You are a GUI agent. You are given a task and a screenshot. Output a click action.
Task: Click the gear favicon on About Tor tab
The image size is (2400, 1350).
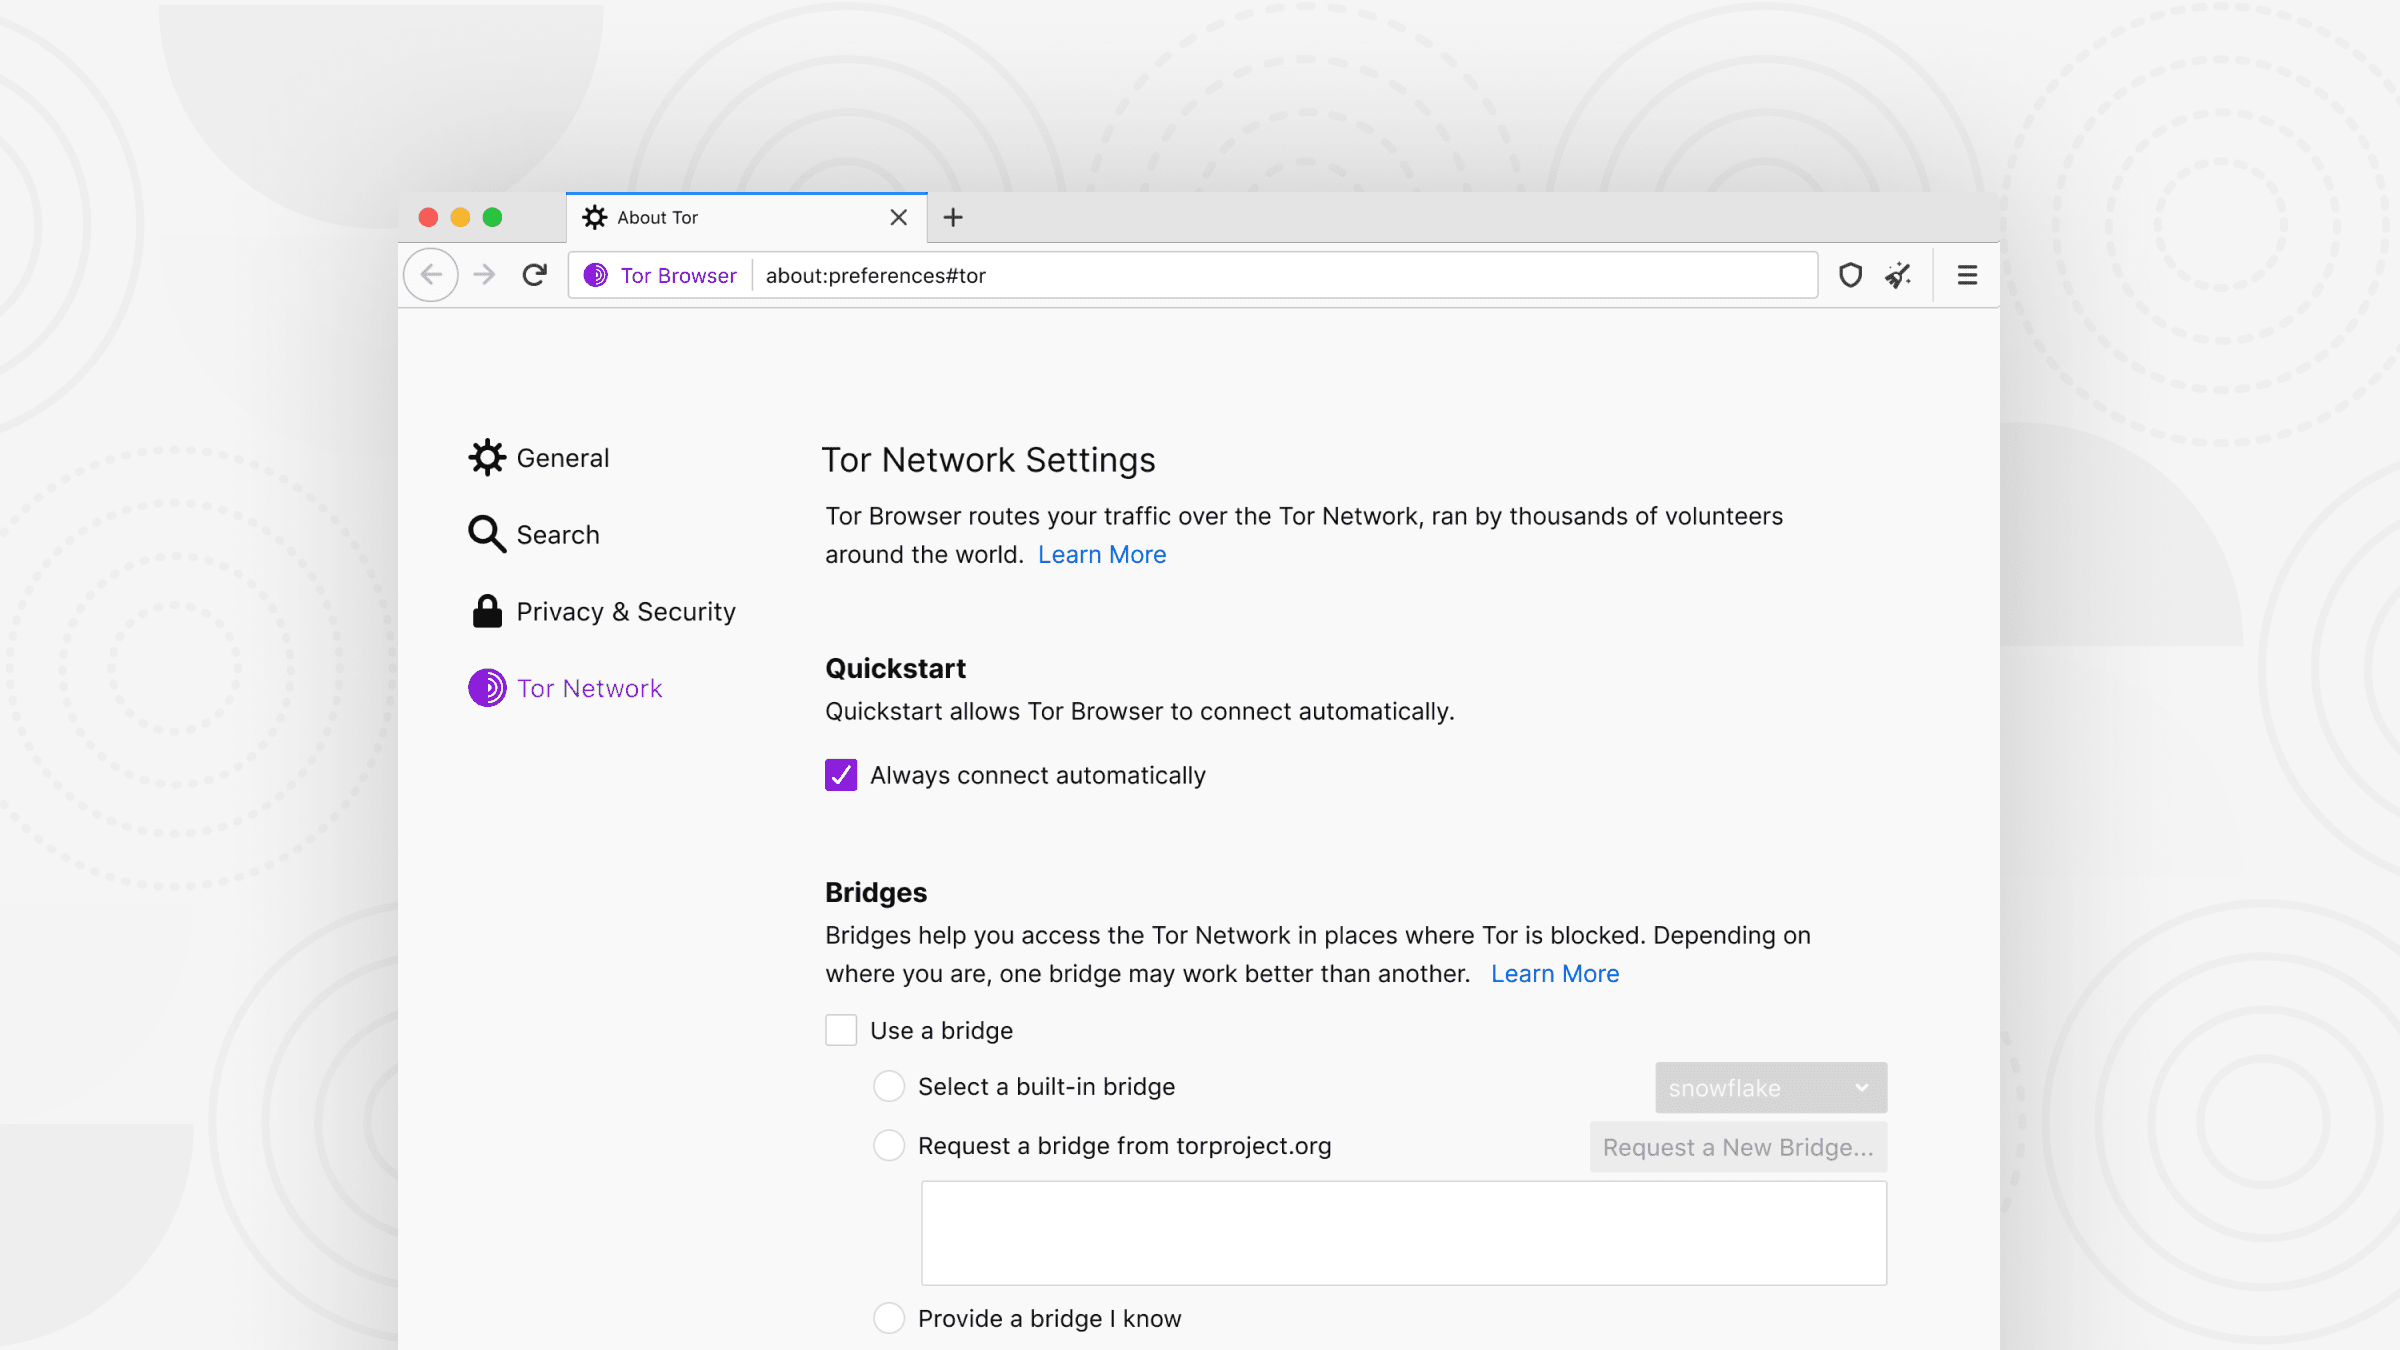[595, 217]
